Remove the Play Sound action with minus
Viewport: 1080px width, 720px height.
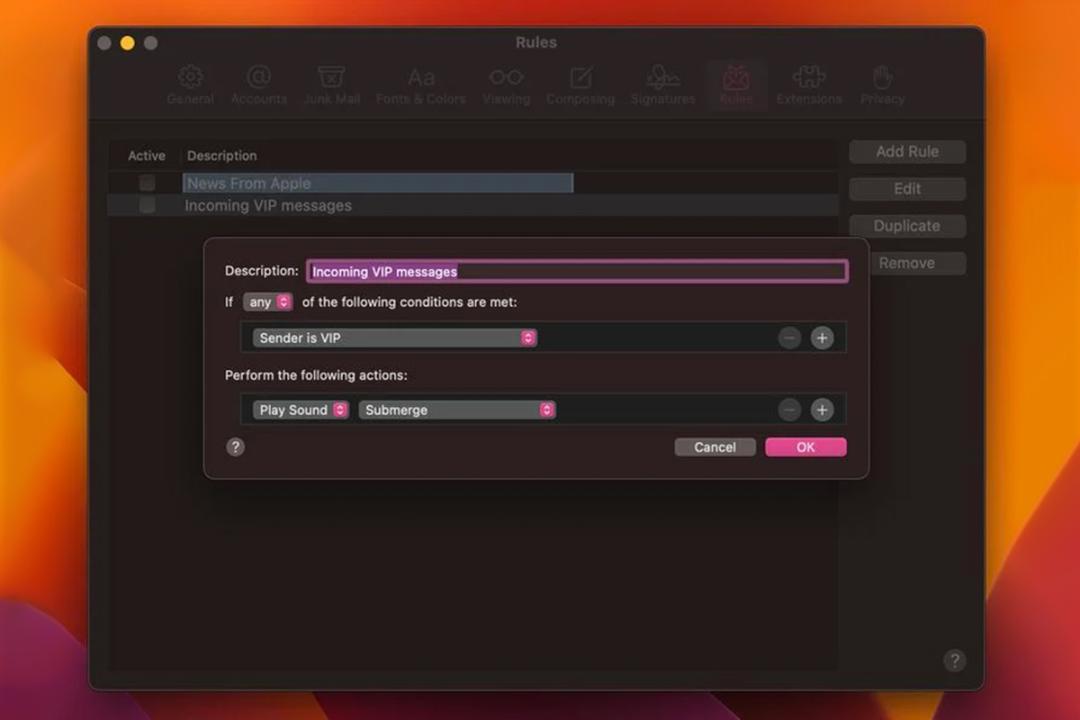(x=789, y=410)
